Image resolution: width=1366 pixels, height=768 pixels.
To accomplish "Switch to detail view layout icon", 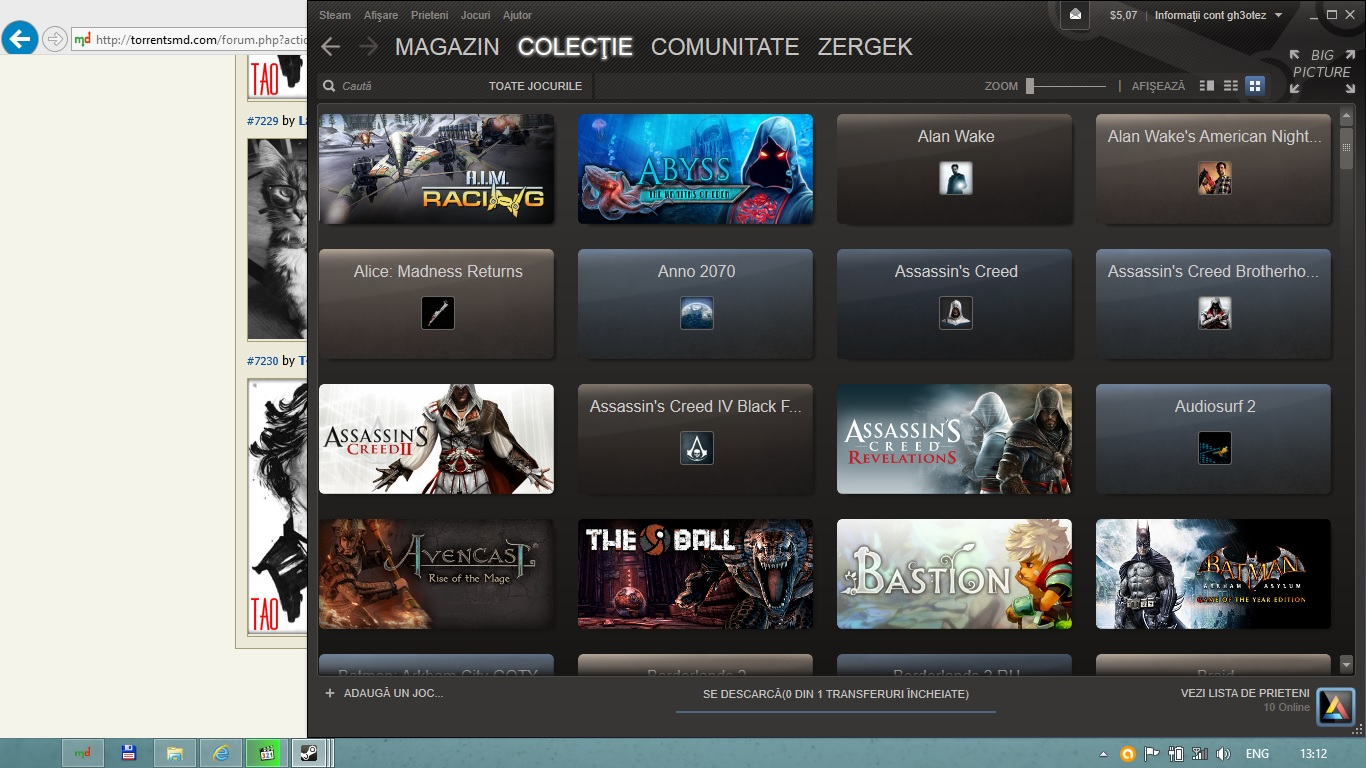I will coord(1206,86).
